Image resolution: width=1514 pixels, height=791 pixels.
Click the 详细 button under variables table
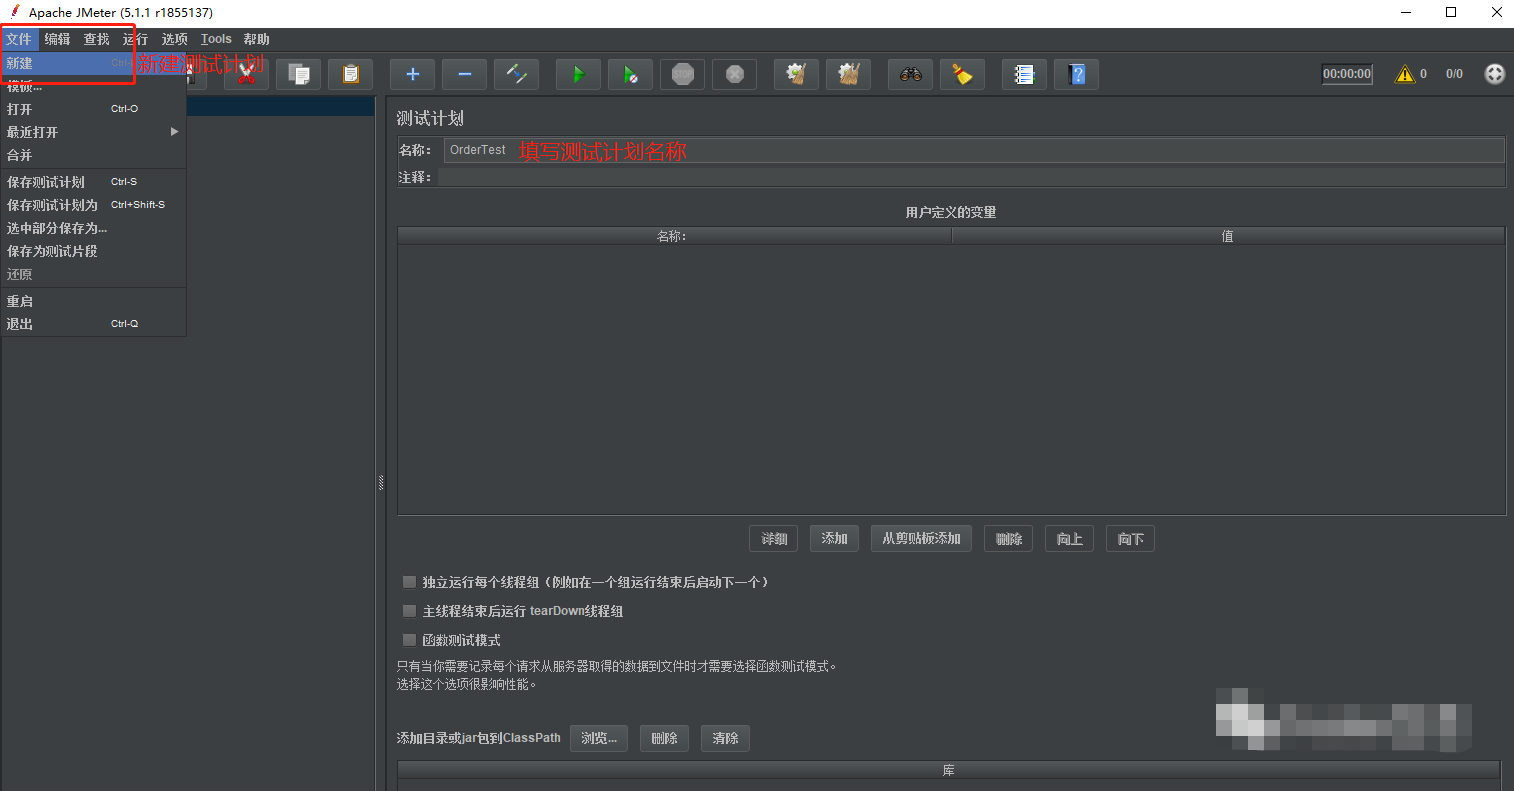pyautogui.click(x=774, y=539)
